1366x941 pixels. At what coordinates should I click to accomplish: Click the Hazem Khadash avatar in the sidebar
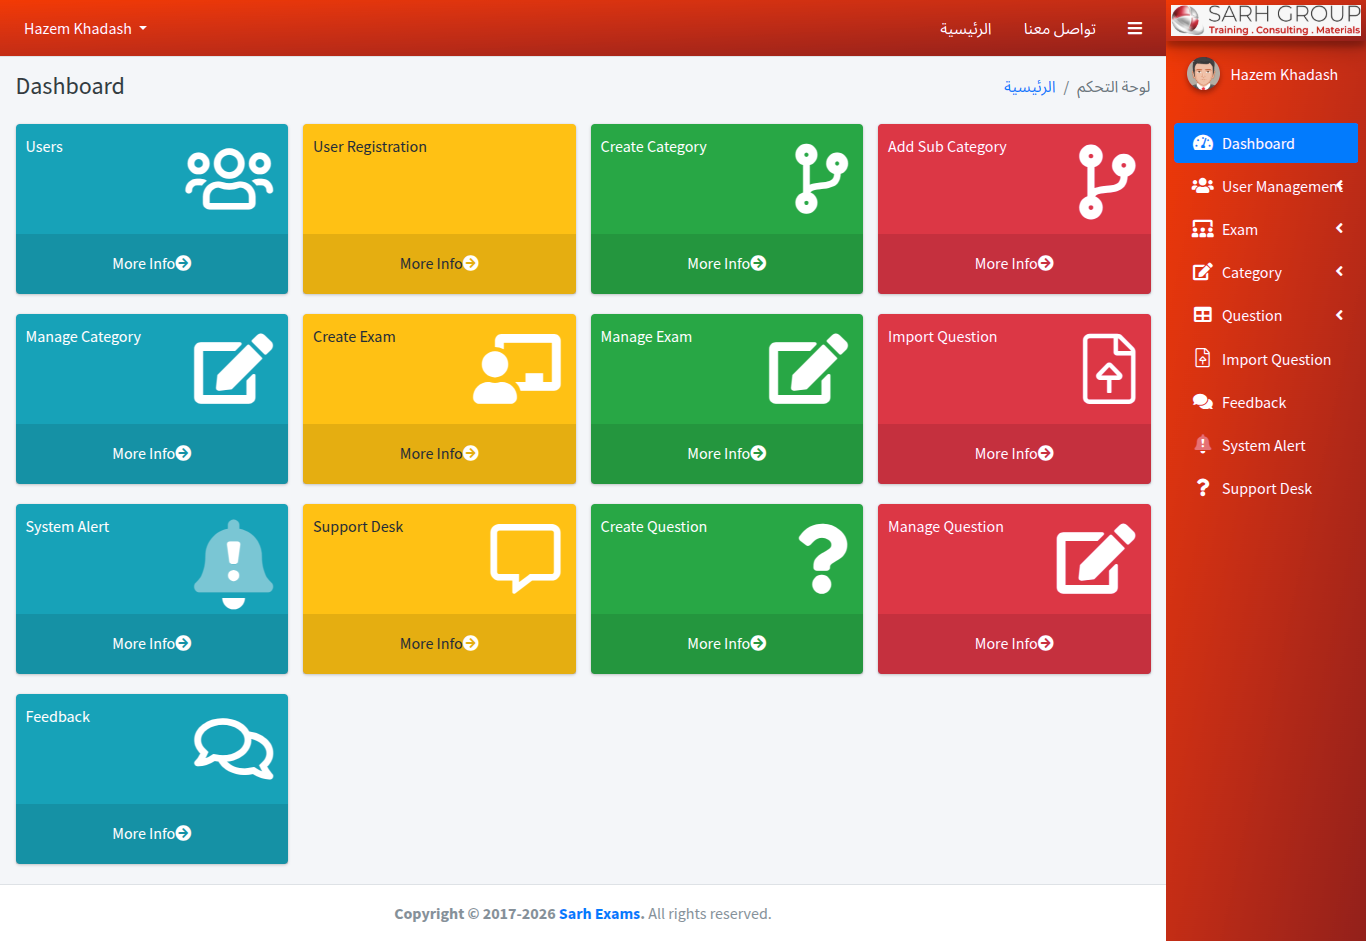pos(1202,74)
